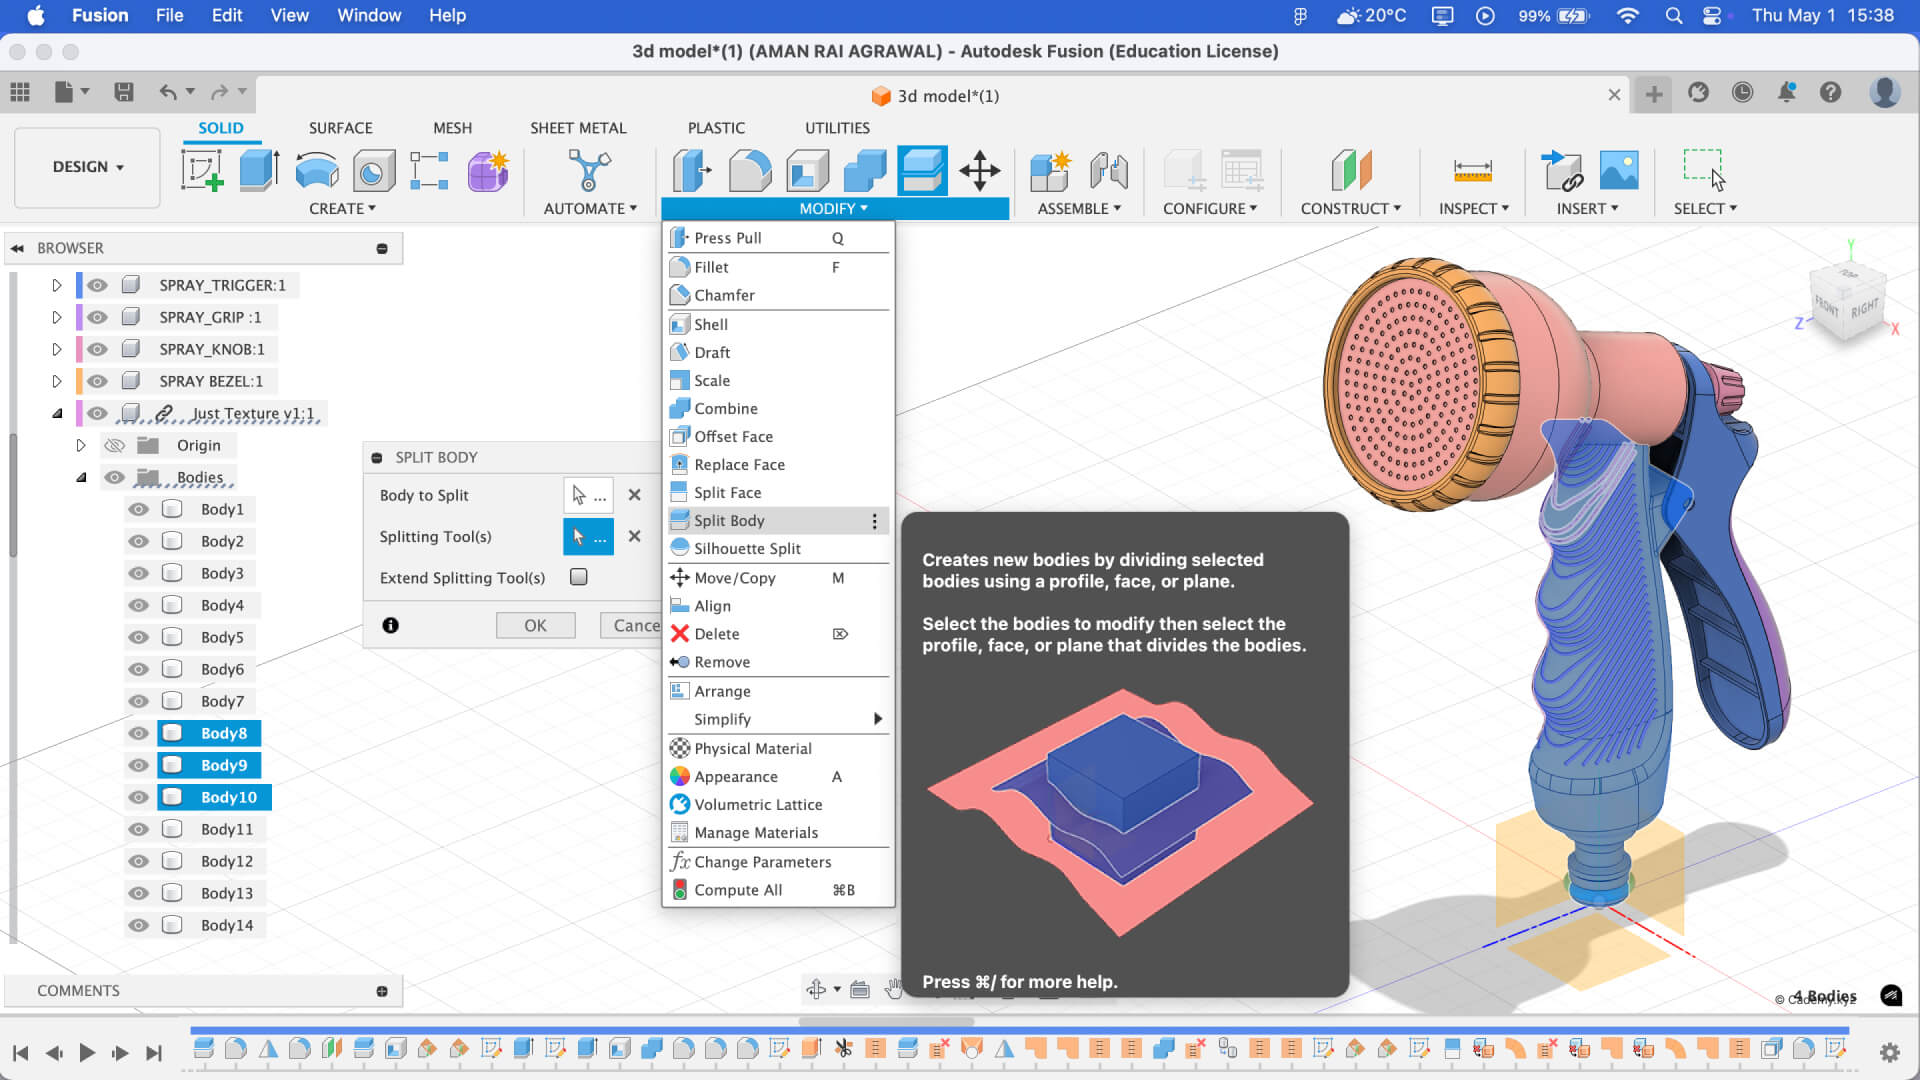Click the Move/Copy toolbar icon
This screenshot has width=1920, height=1080.
click(x=980, y=170)
